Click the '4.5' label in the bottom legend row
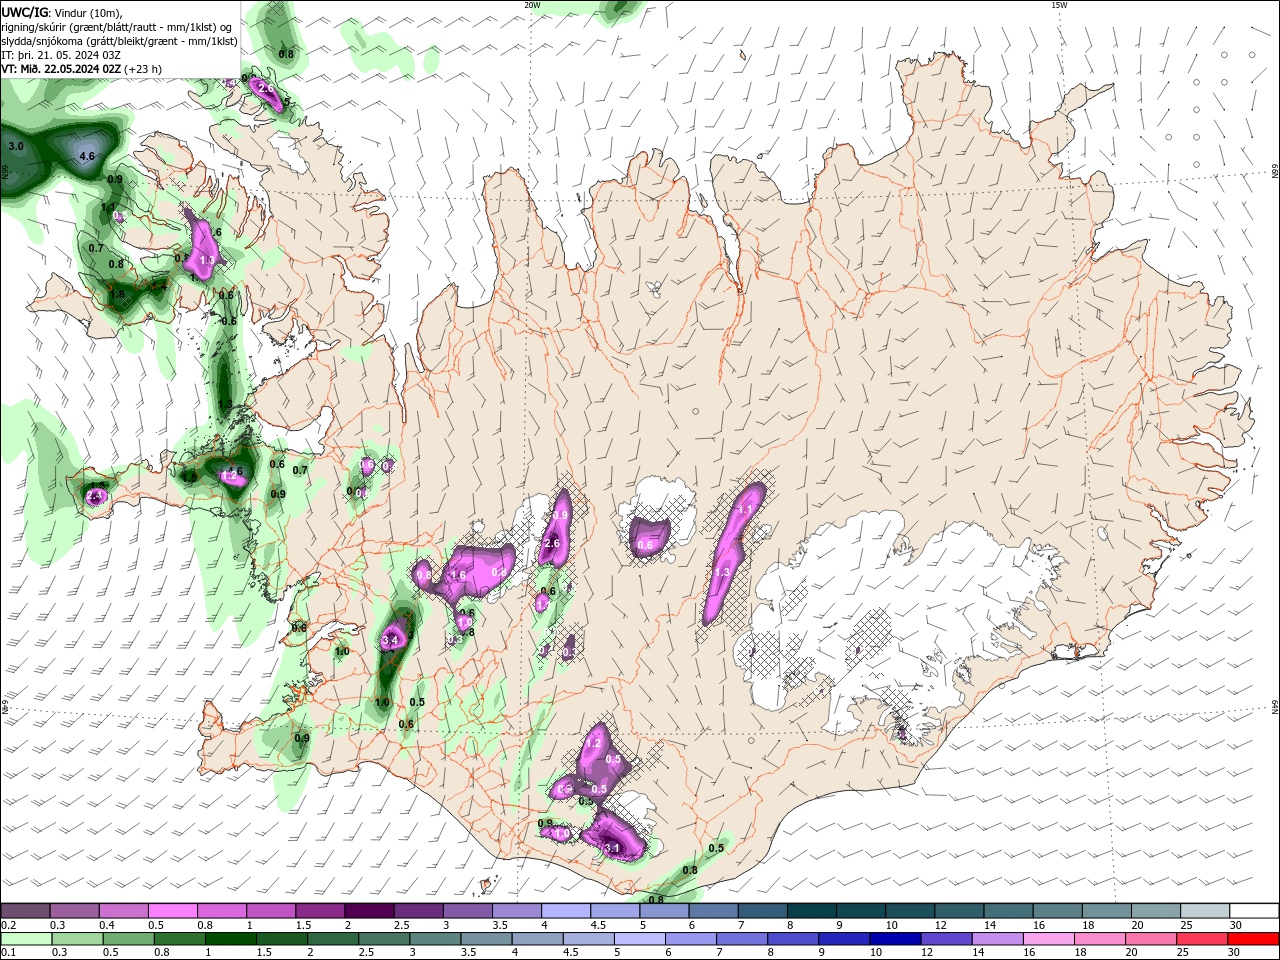Screen dimensions: 1280x960 click(x=571, y=953)
